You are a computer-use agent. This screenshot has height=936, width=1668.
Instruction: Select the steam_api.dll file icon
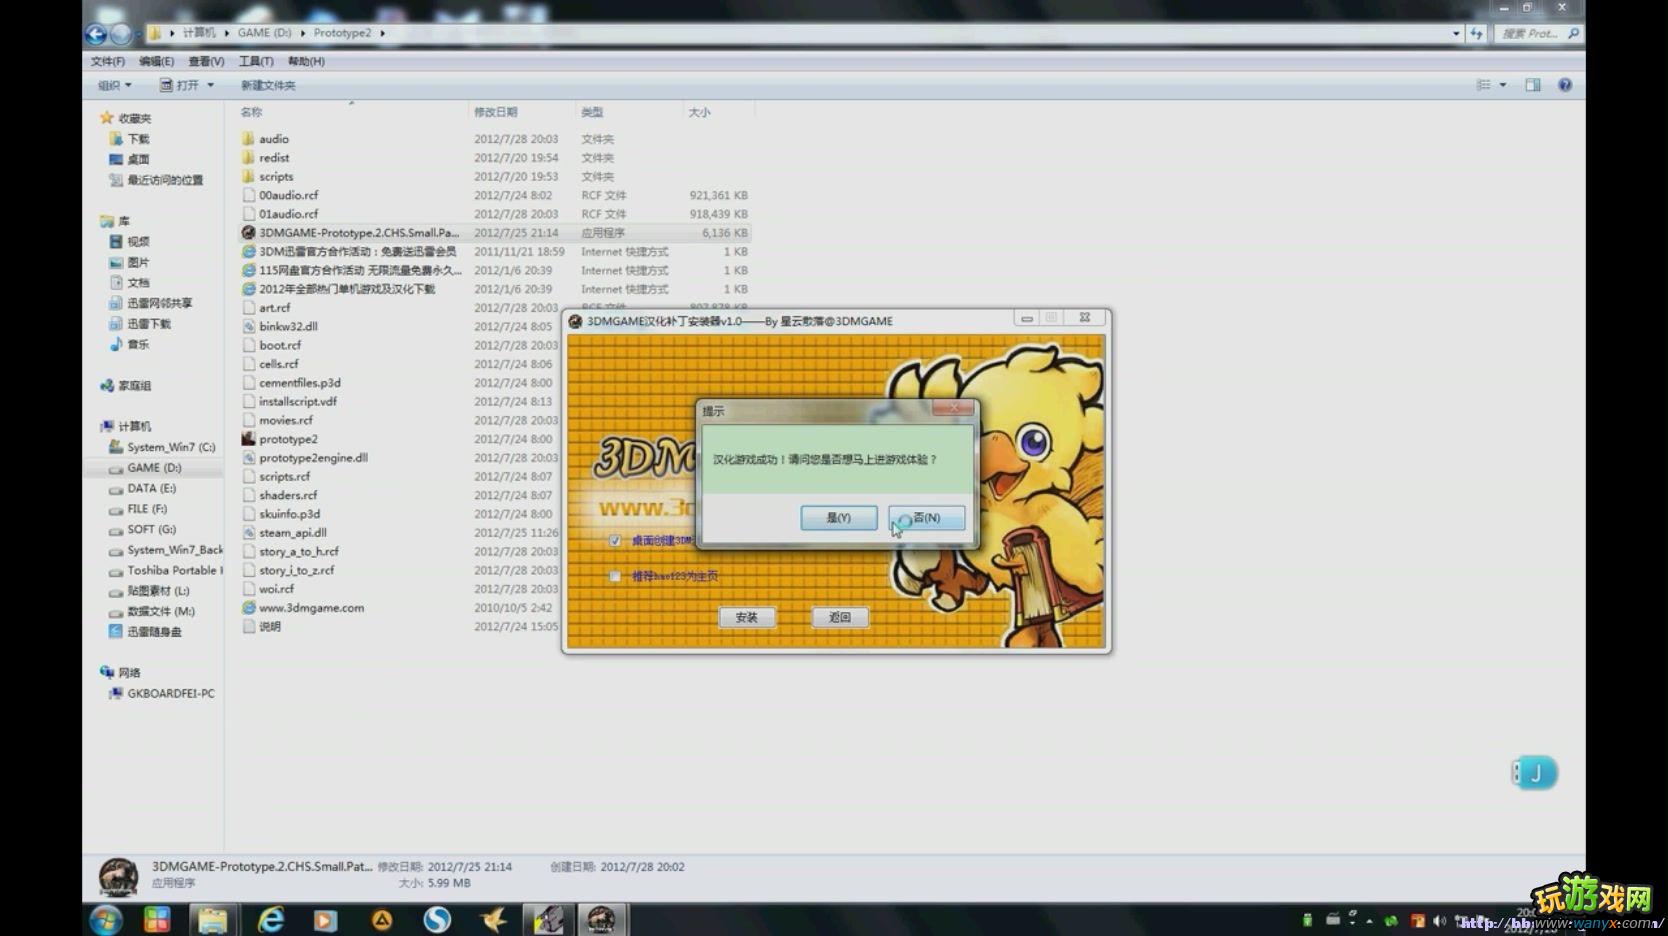[x=248, y=533]
